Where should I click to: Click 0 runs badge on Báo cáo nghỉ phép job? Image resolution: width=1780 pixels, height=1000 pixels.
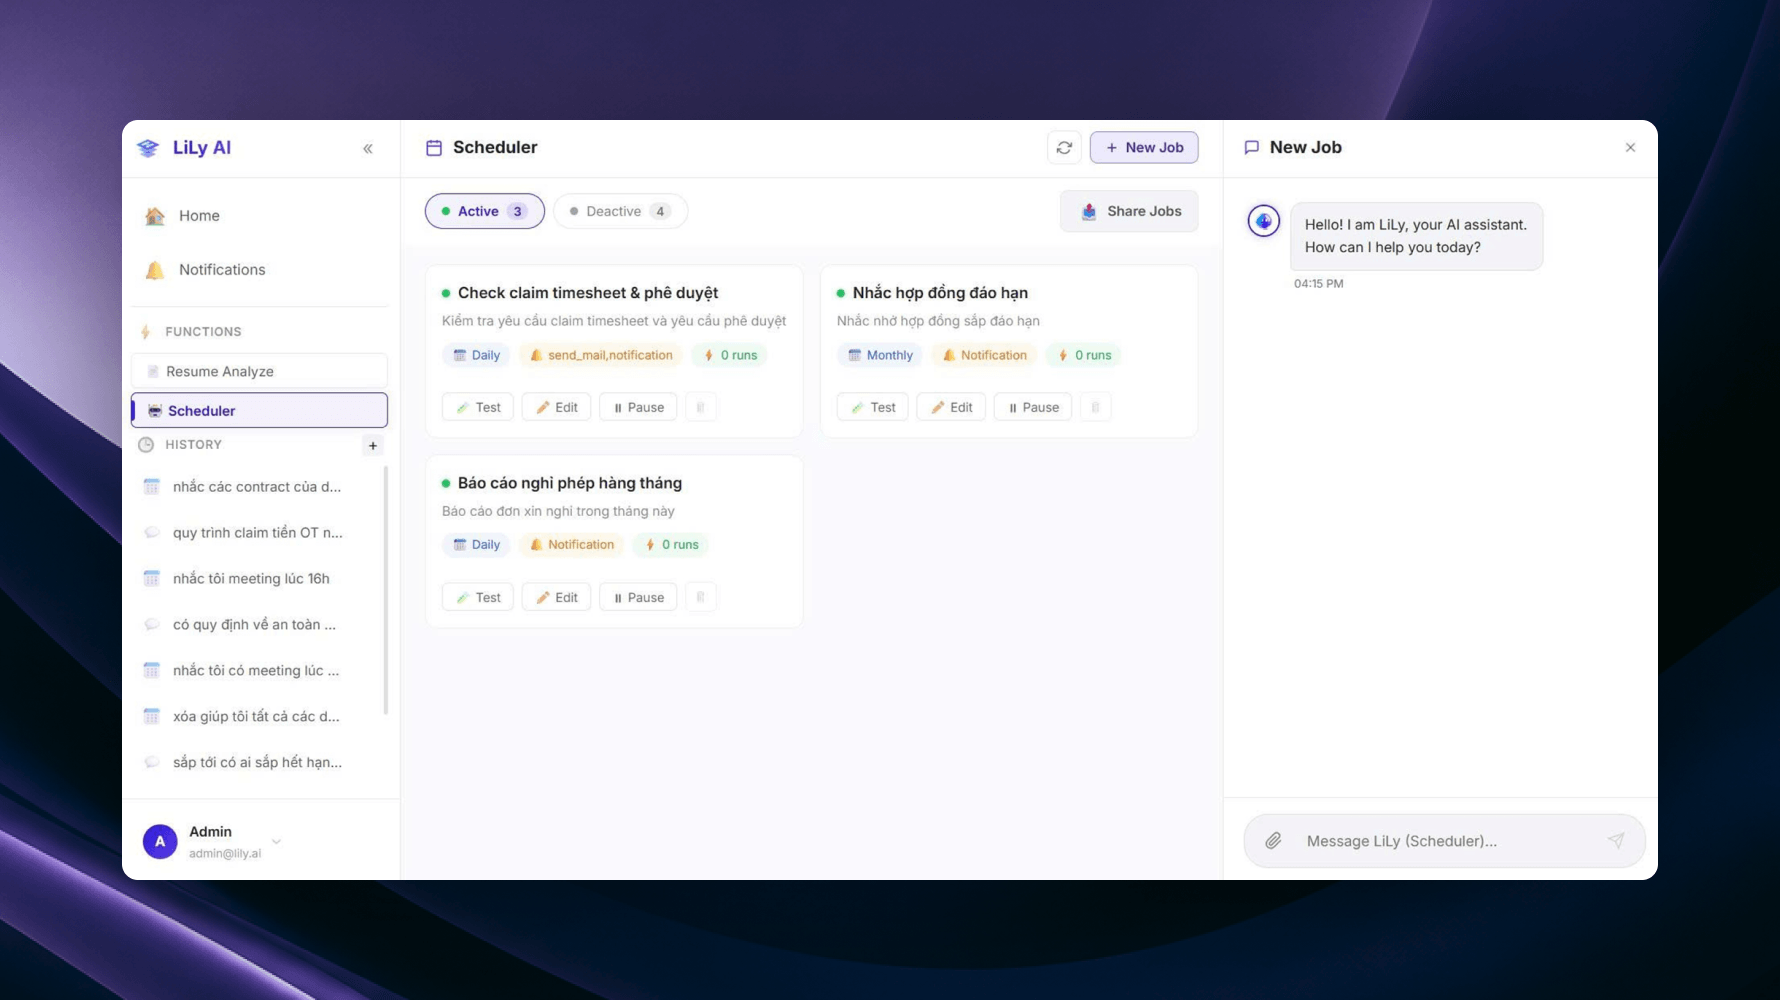(x=671, y=545)
